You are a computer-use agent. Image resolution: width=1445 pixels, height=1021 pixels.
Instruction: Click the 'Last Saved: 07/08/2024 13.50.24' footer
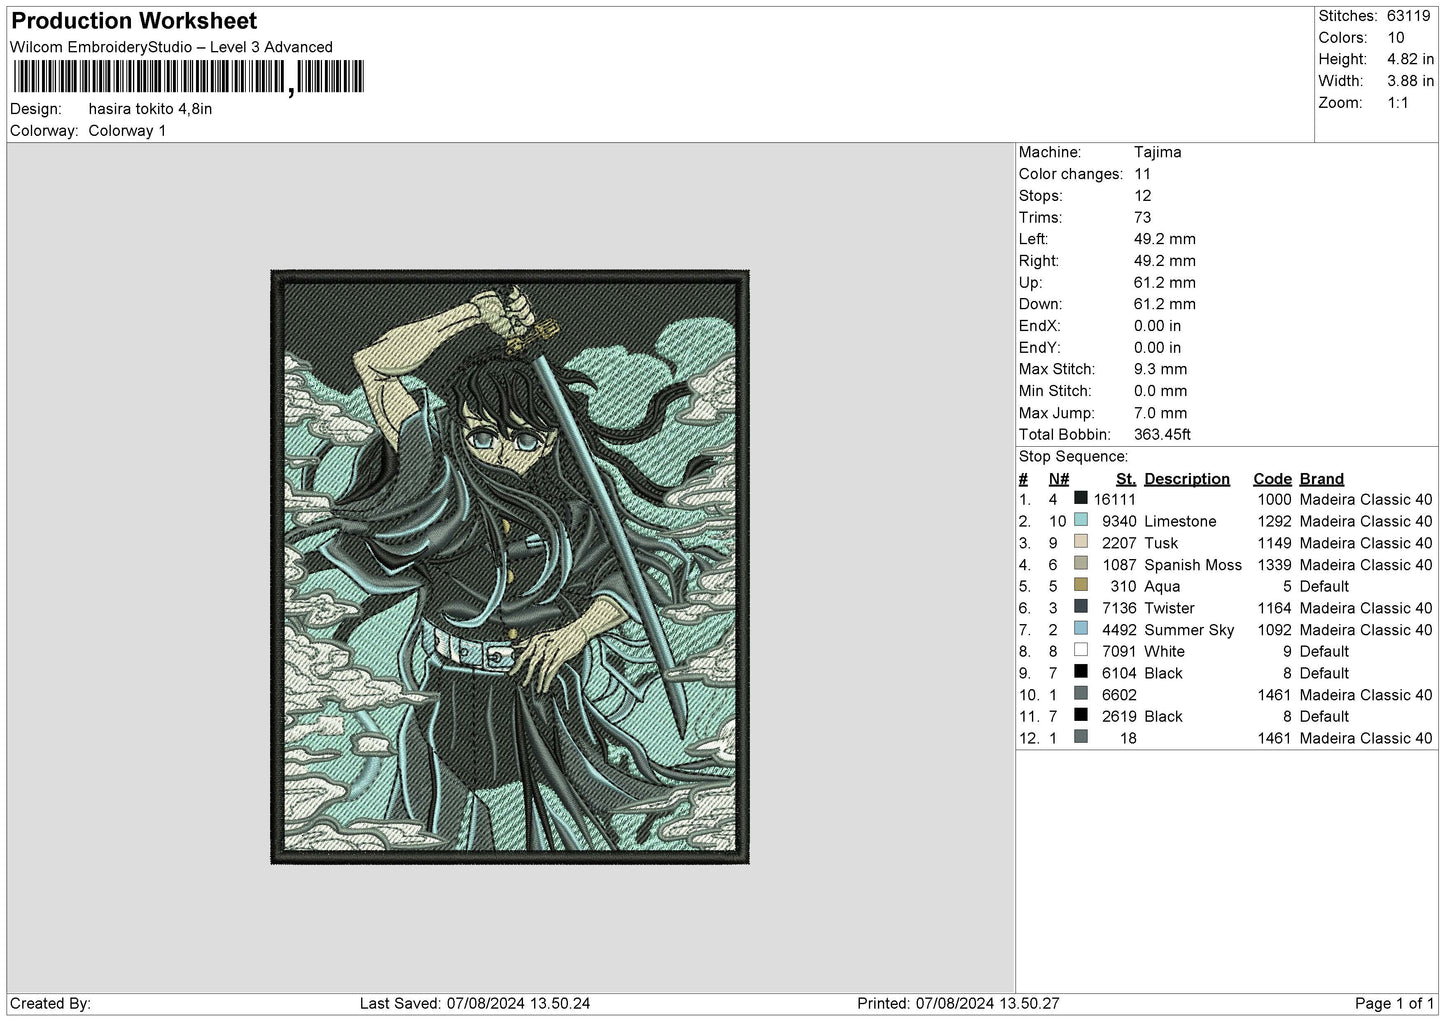pos(475,1004)
